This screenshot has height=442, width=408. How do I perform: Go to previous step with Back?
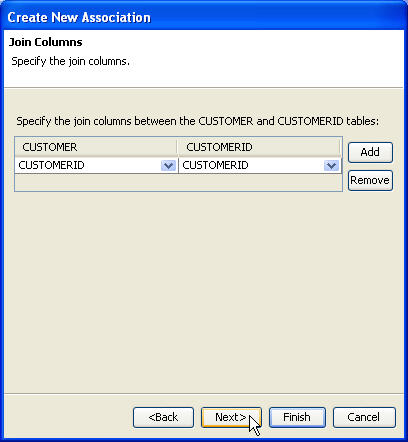[x=163, y=417]
